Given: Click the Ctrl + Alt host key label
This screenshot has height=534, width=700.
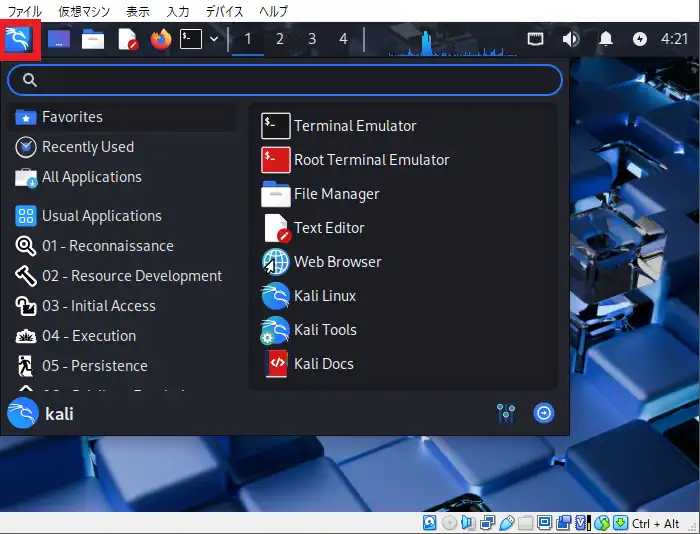Looking at the screenshot, I should pos(655,523).
